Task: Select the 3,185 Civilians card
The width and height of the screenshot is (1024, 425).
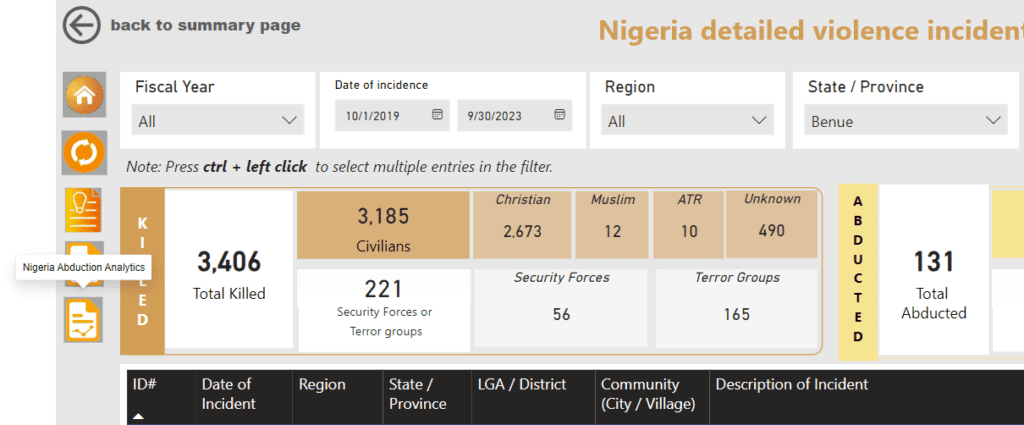Action: 383,225
